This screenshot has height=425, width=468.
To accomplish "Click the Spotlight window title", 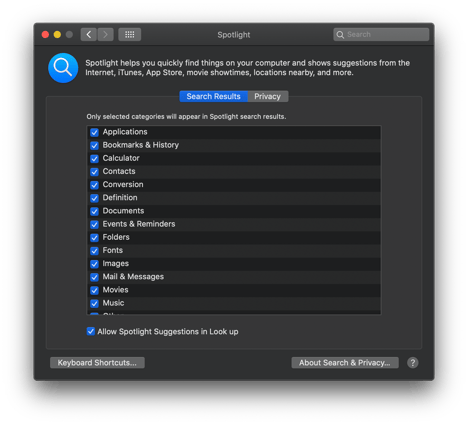I will 234,35.
